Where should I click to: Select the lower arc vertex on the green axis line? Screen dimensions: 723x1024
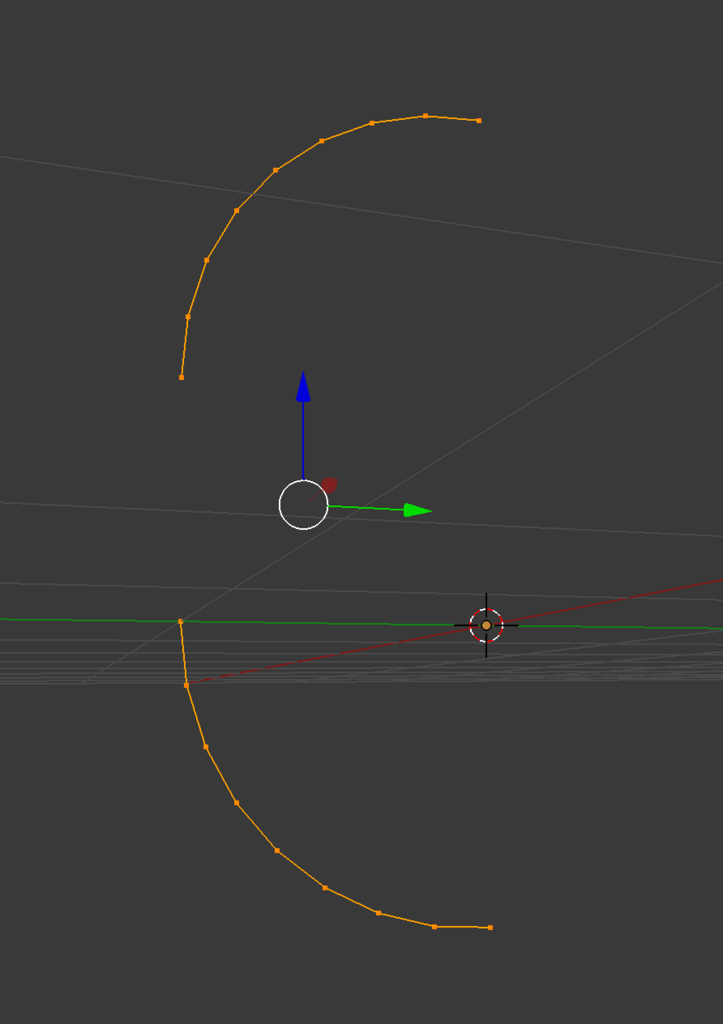coord(181,622)
